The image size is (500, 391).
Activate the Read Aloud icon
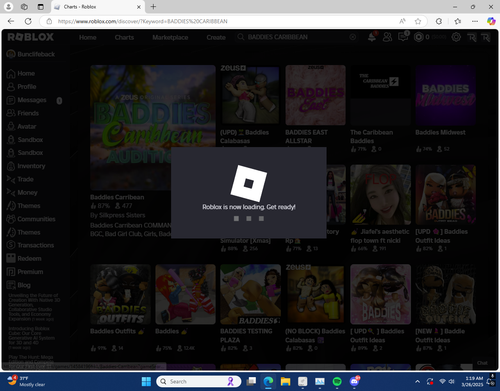(402, 21)
